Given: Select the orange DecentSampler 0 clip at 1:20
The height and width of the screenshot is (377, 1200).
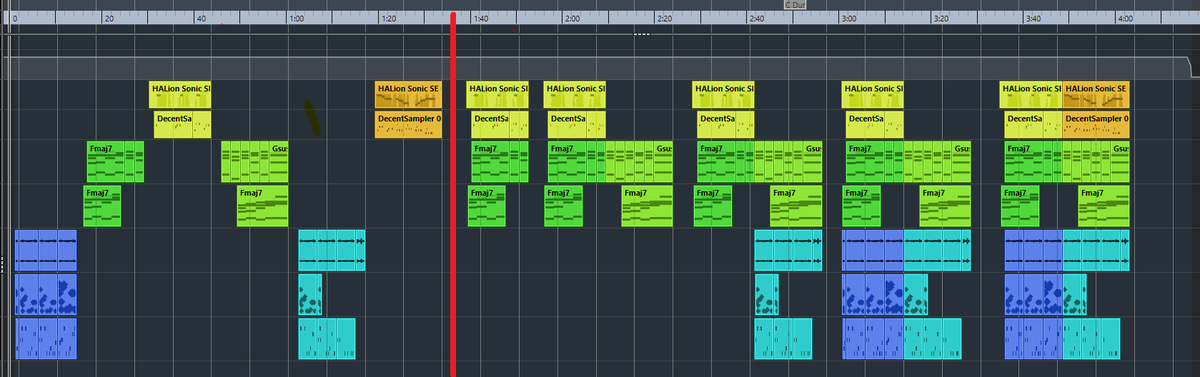Looking at the screenshot, I should click(408, 124).
